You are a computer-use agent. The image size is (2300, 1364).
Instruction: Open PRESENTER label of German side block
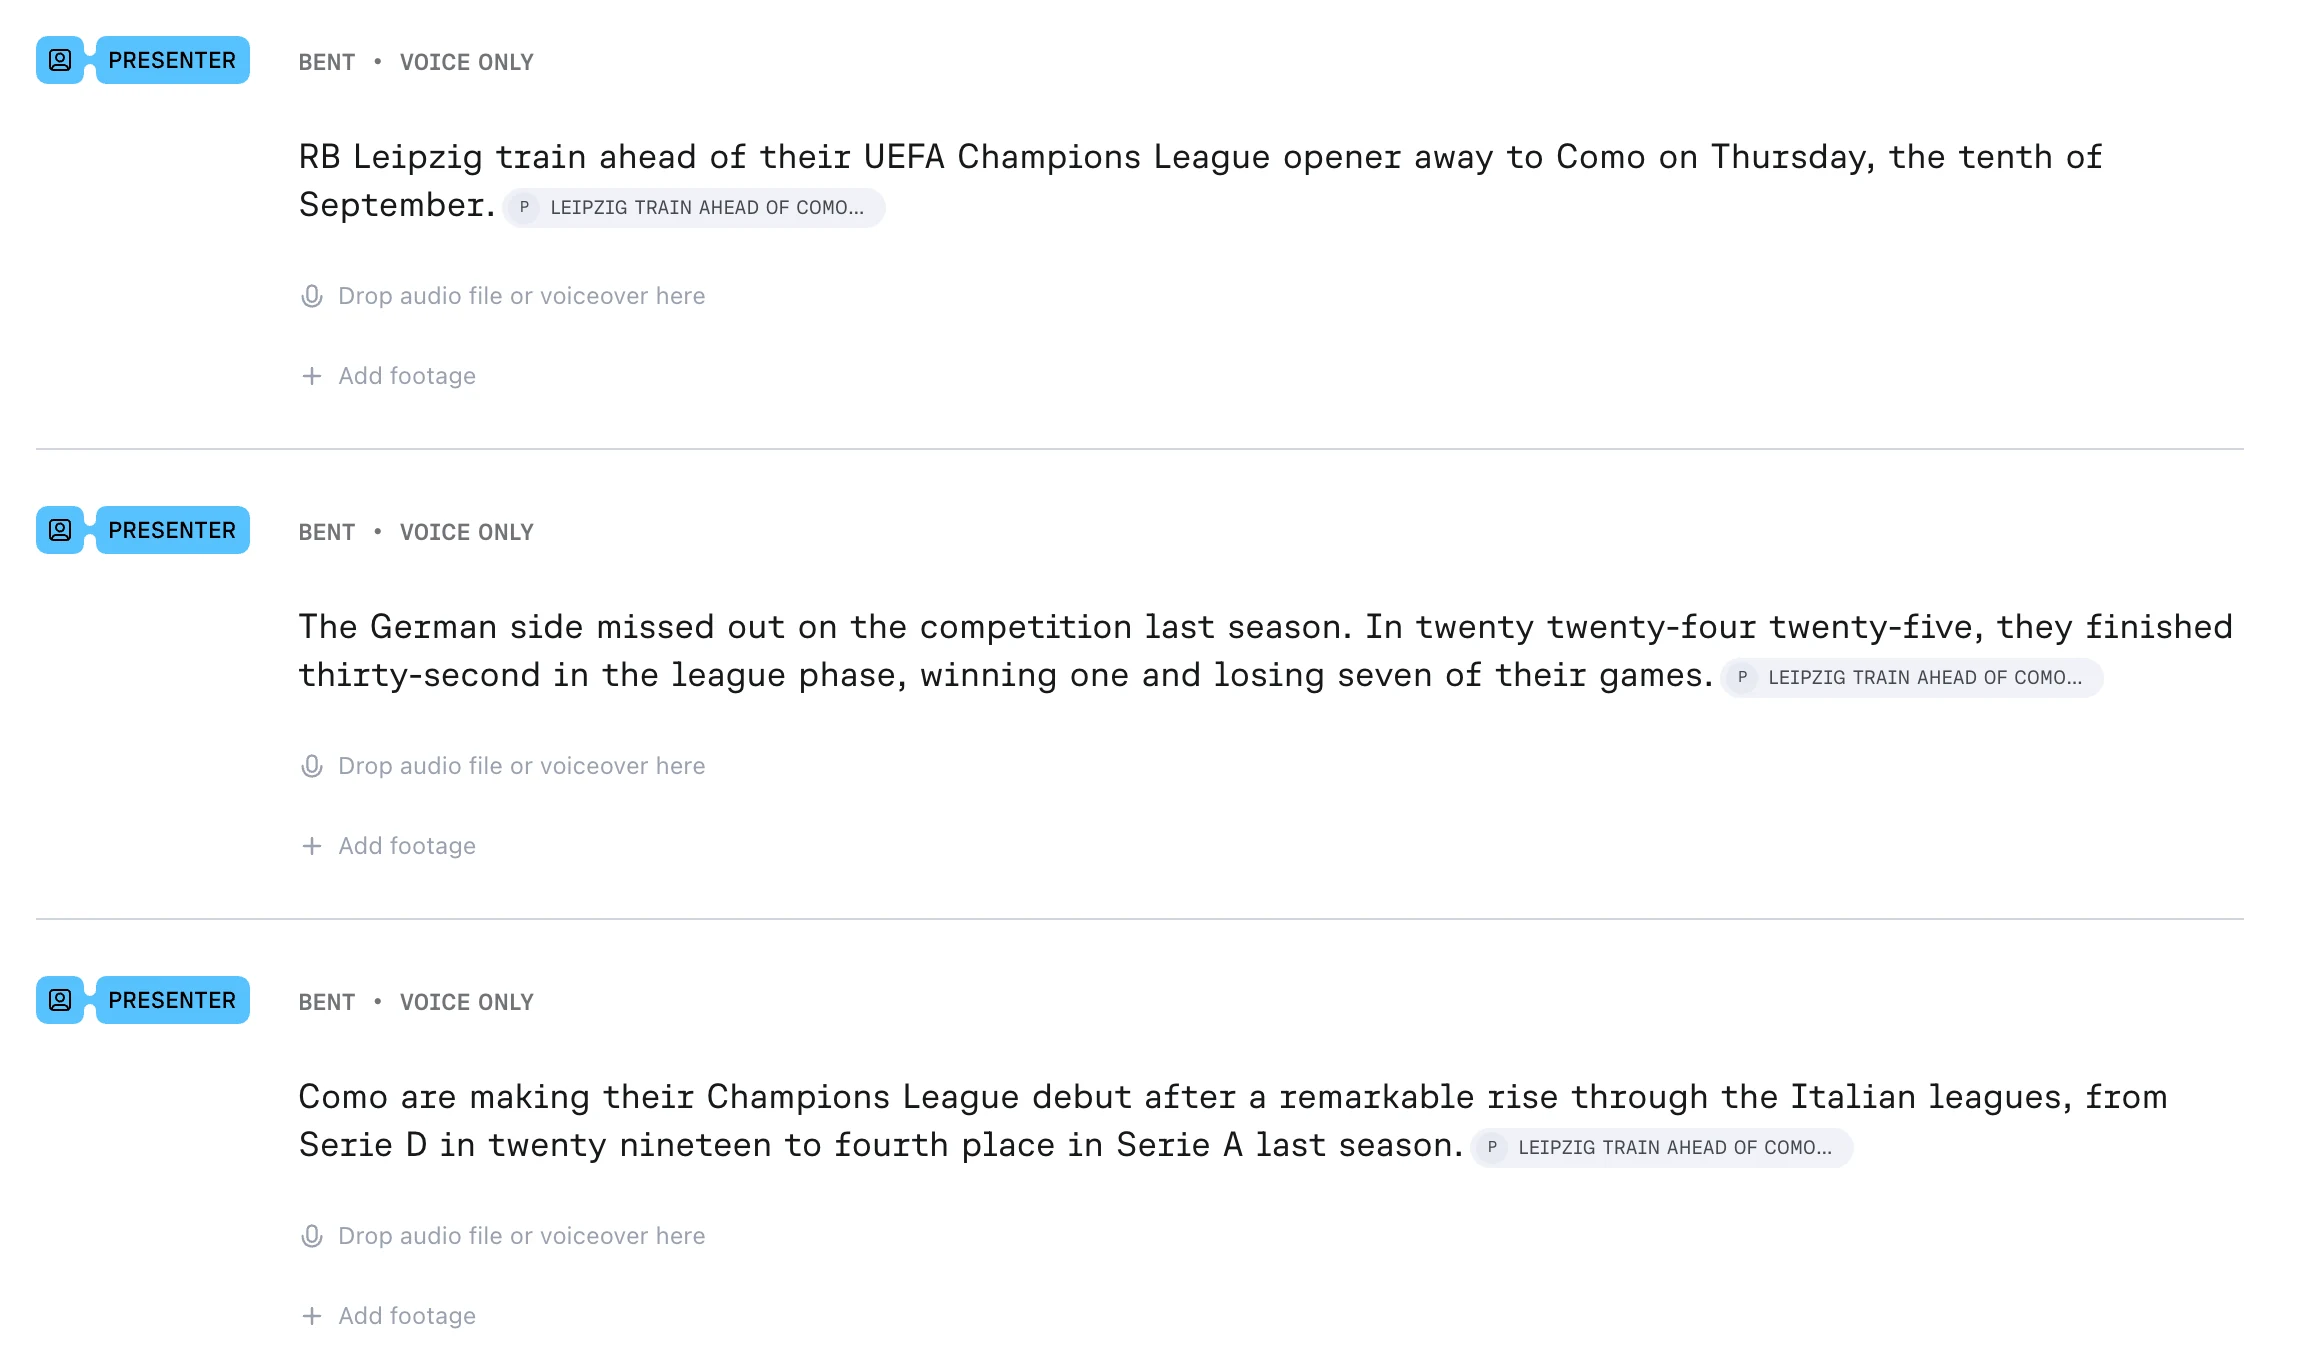(172, 530)
